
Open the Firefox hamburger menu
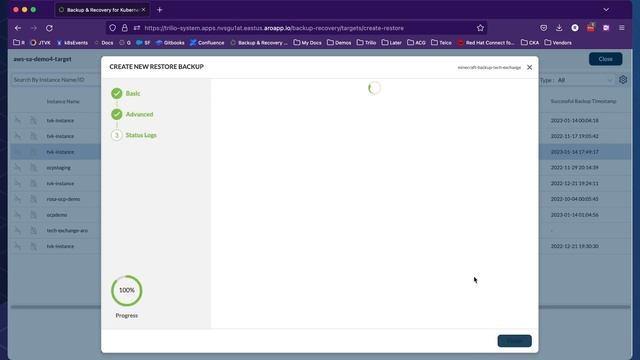coord(622,28)
